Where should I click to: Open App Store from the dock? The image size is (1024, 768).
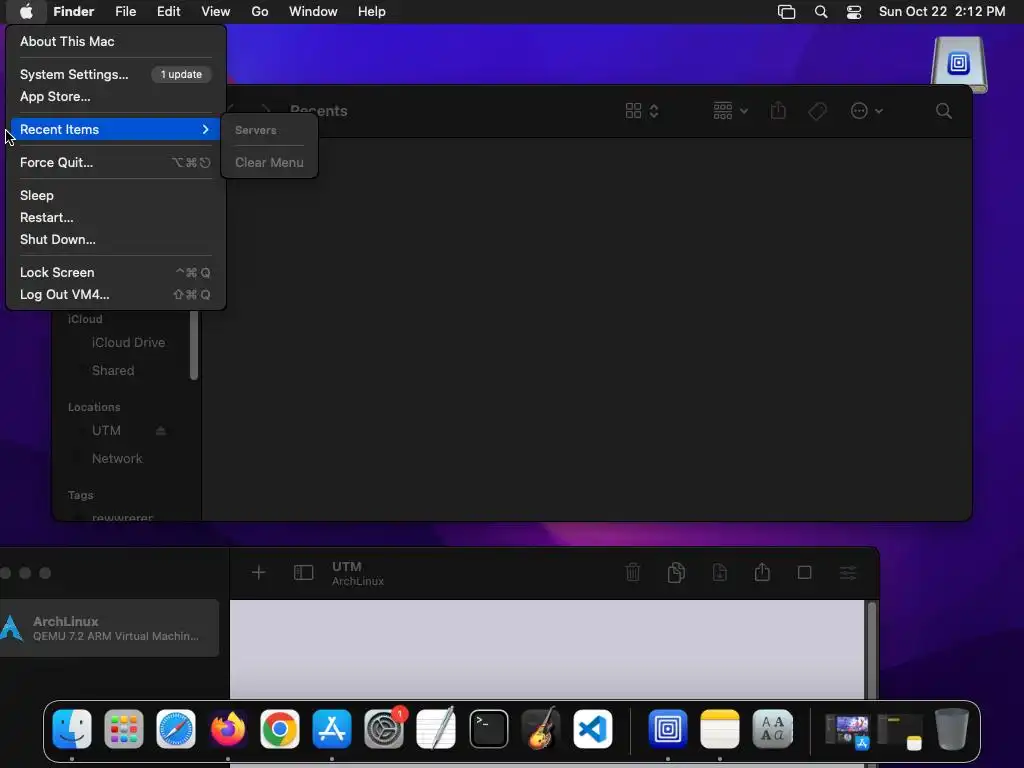332,728
